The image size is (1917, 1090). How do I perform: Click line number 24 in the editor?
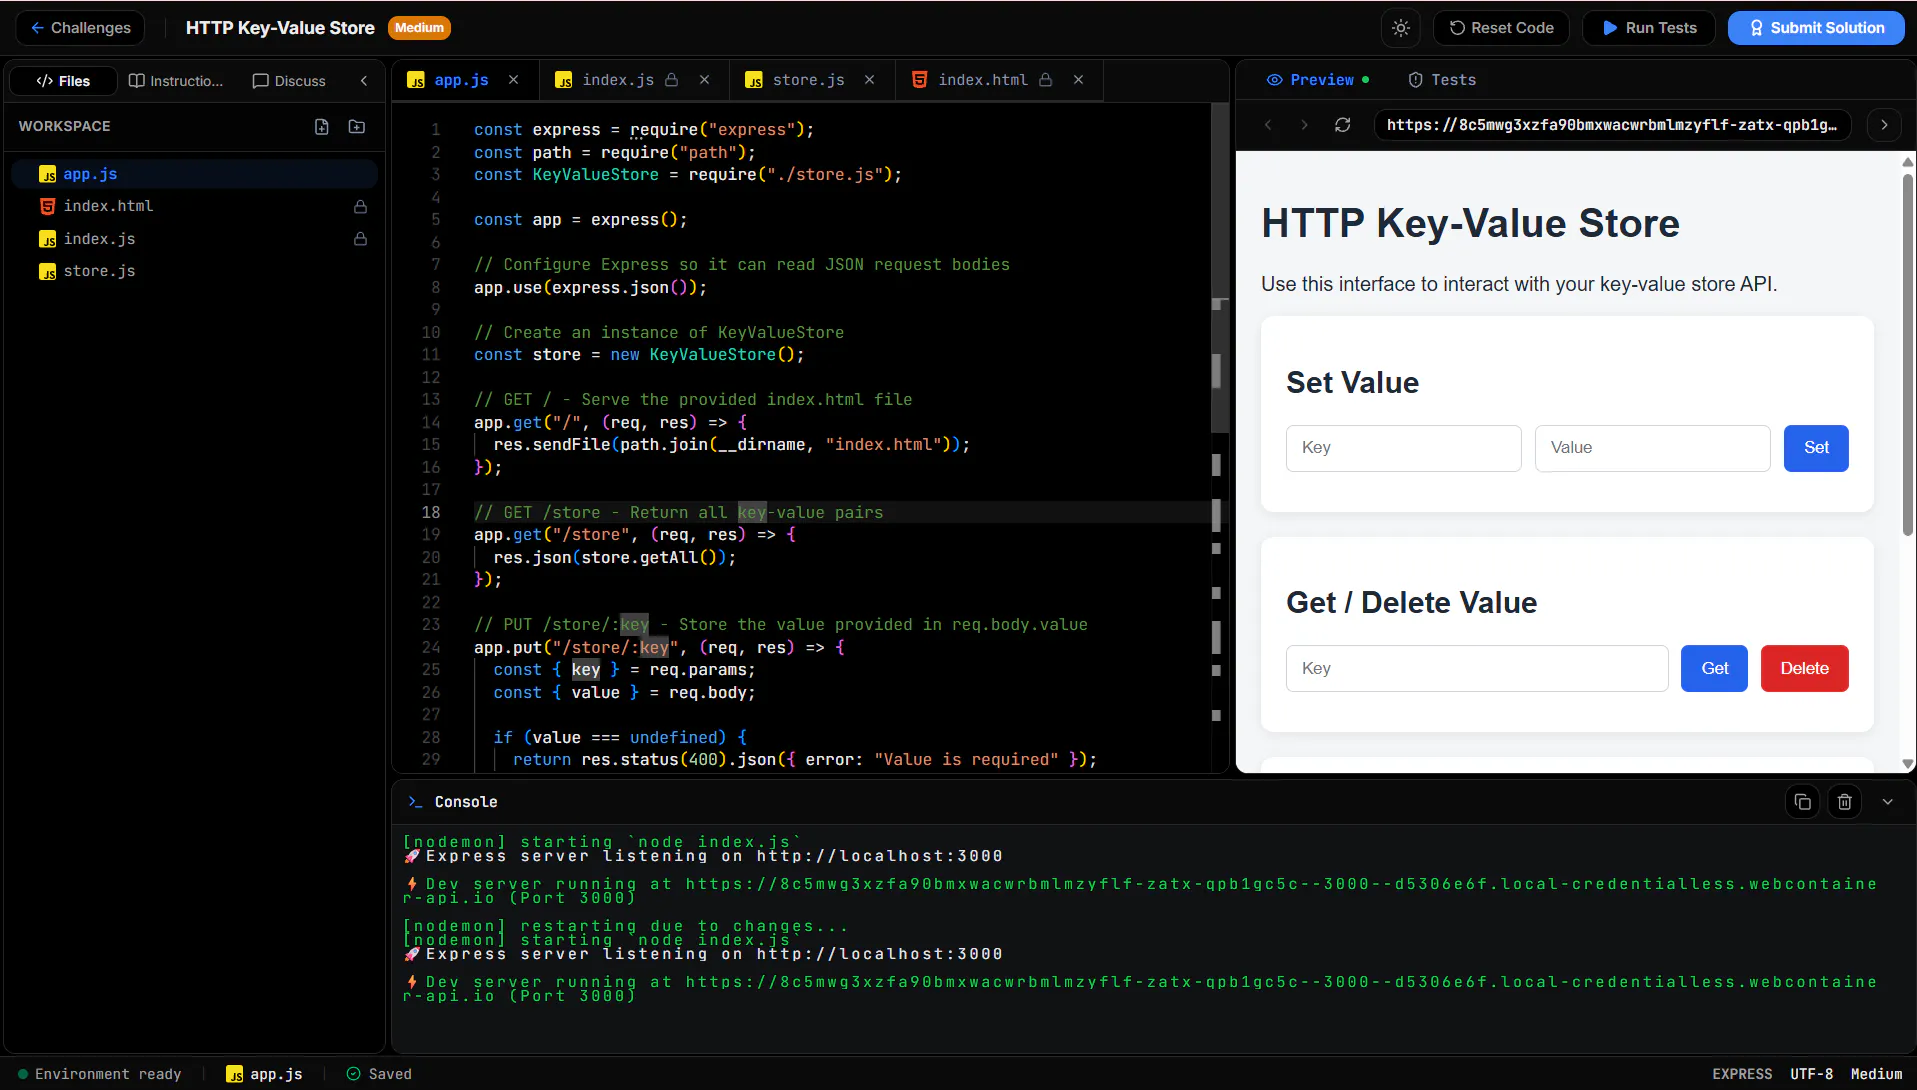[431, 647]
